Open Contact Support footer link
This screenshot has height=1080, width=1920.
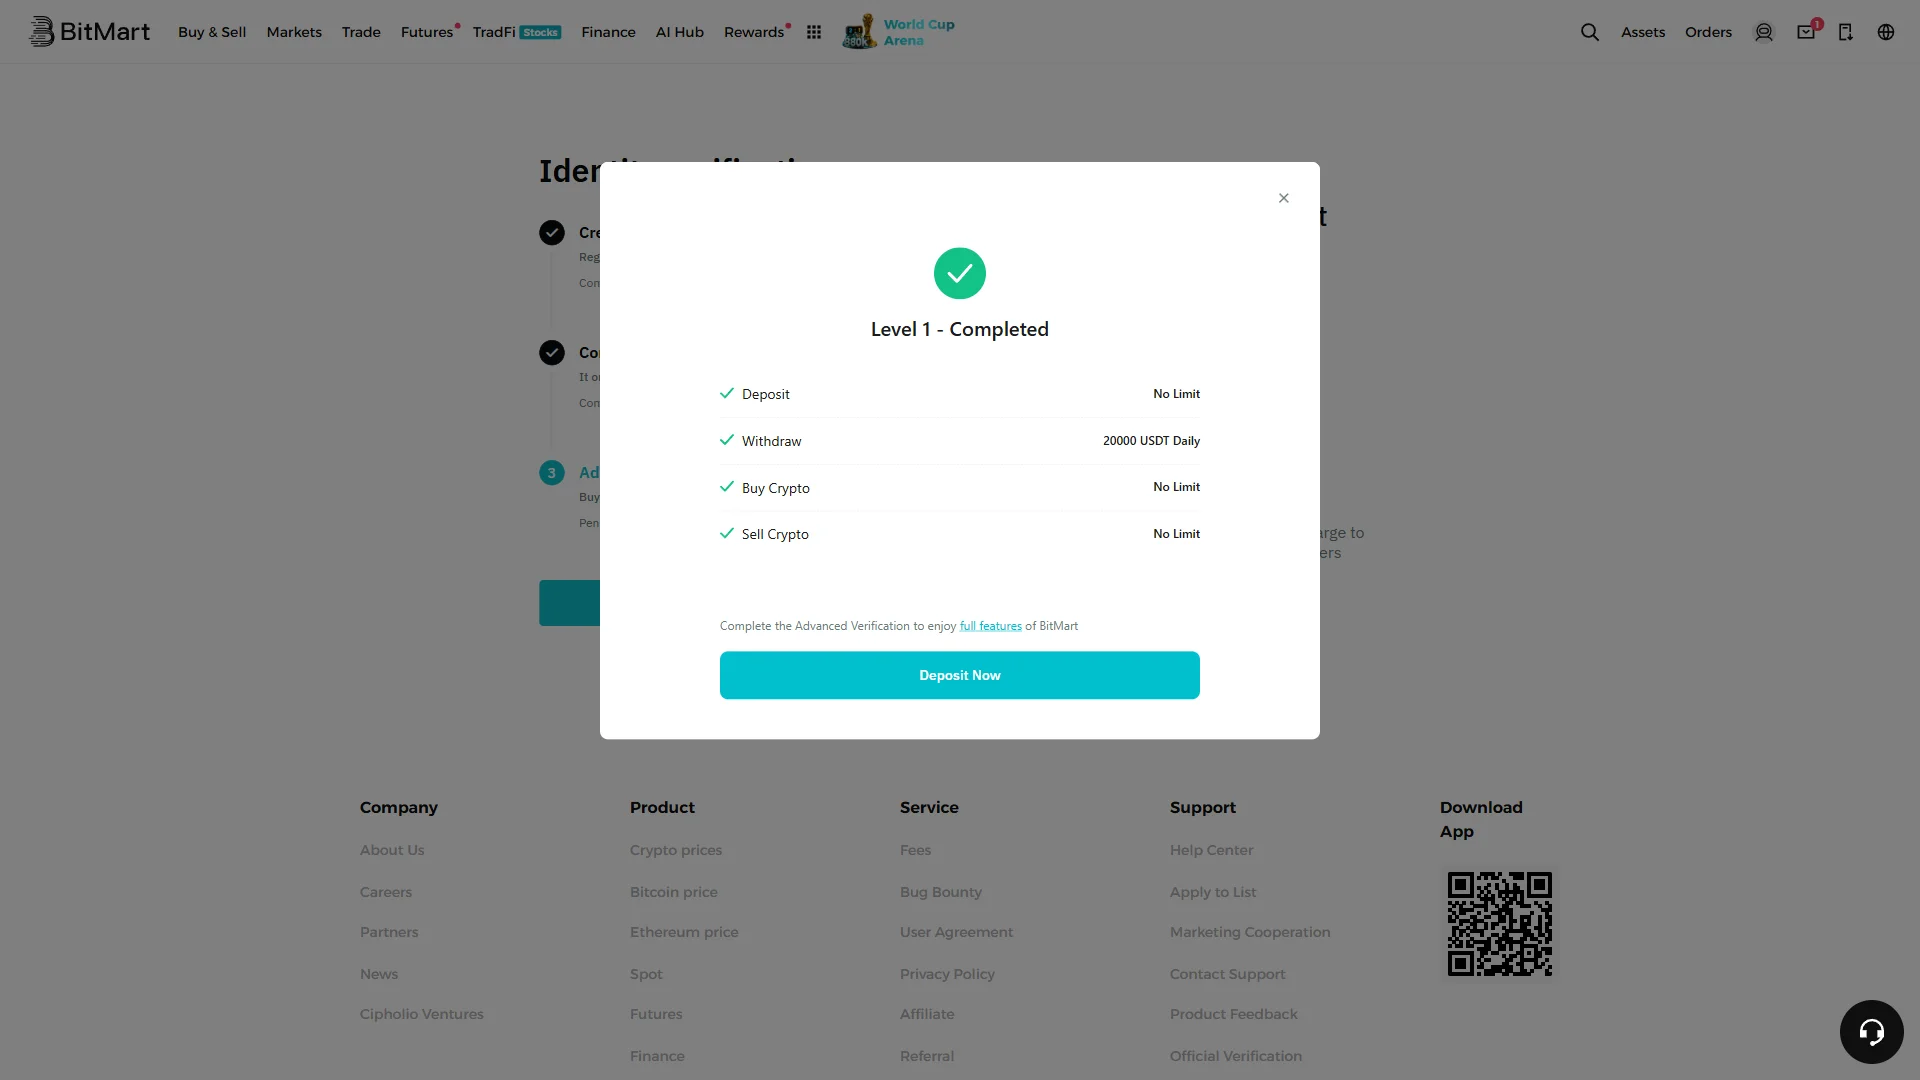1227,974
